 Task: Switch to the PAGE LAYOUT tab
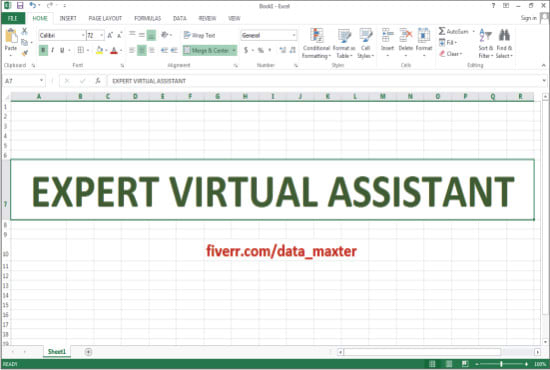(105, 18)
